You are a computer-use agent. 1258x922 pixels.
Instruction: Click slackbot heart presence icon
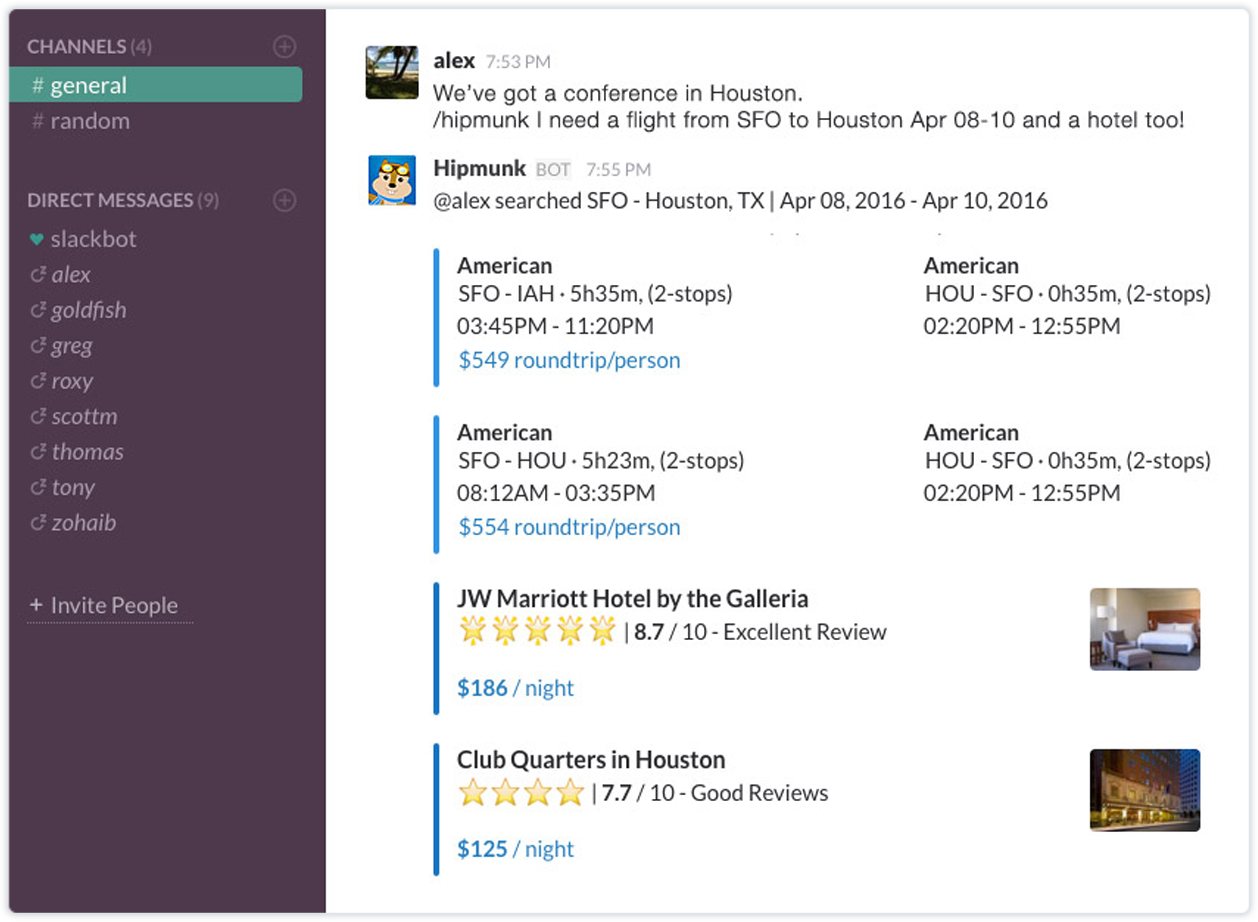click(37, 239)
